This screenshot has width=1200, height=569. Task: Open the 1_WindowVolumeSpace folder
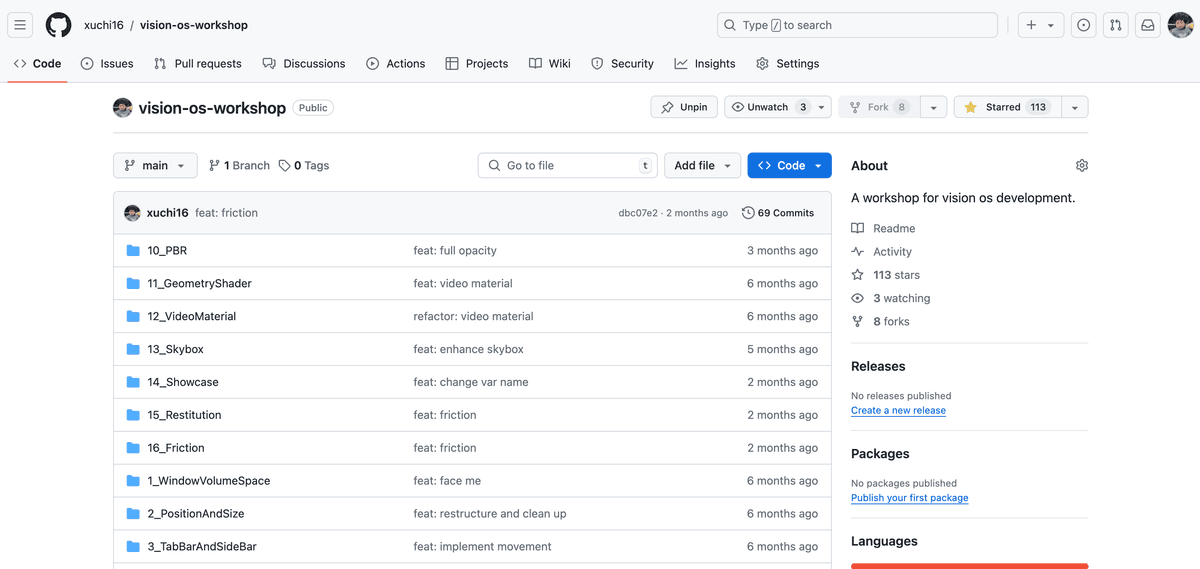(208, 481)
